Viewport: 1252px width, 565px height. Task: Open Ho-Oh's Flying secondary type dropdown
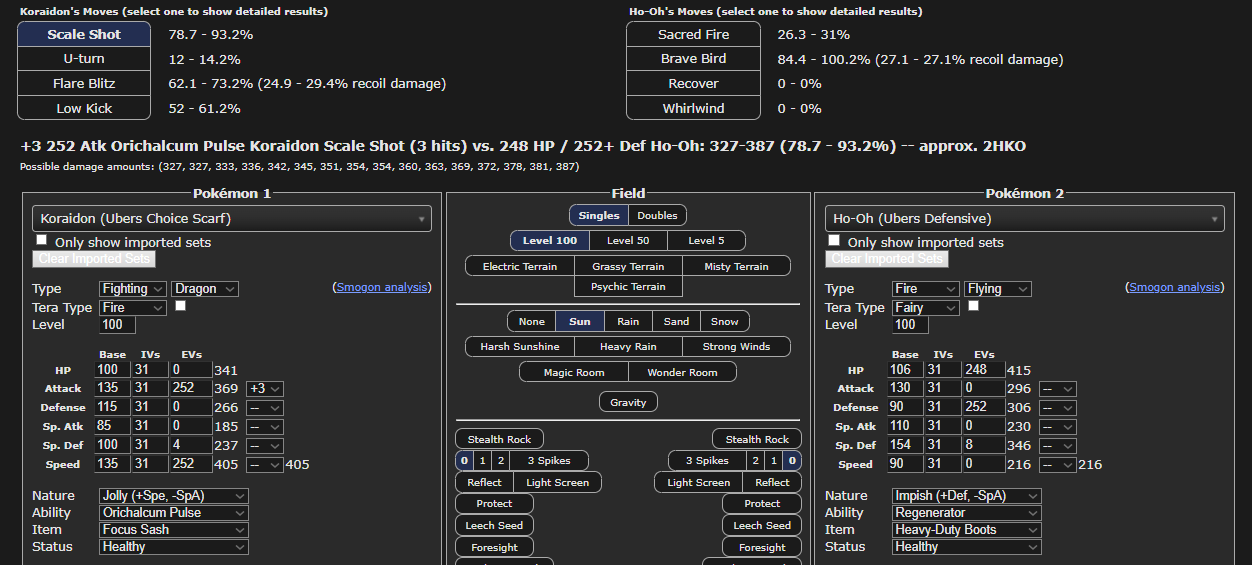[997, 288]
